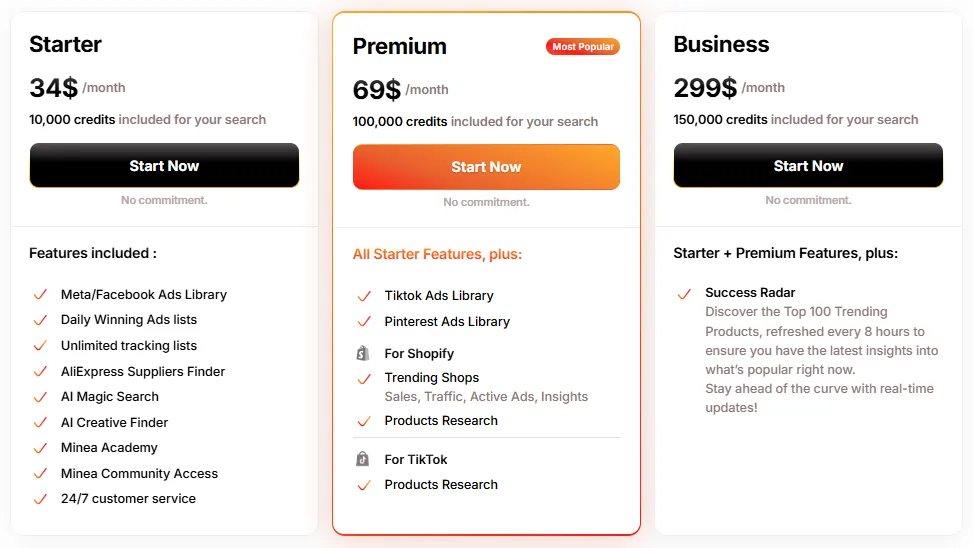Click checkmark beside 24/7 customer service
This screenshot has width=973, height=548.
click(x=40, y=499)
